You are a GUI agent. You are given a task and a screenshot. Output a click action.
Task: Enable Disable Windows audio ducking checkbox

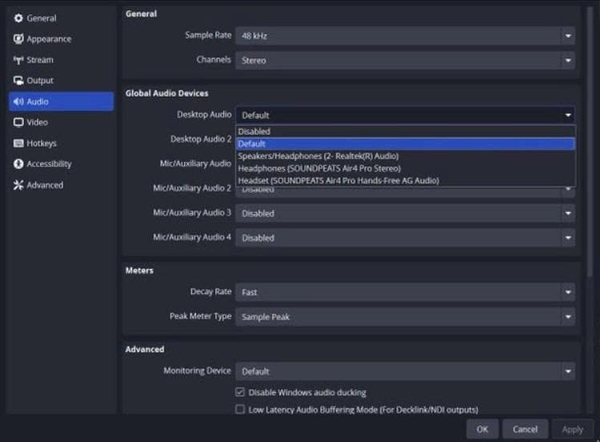[x=240, y=392]
